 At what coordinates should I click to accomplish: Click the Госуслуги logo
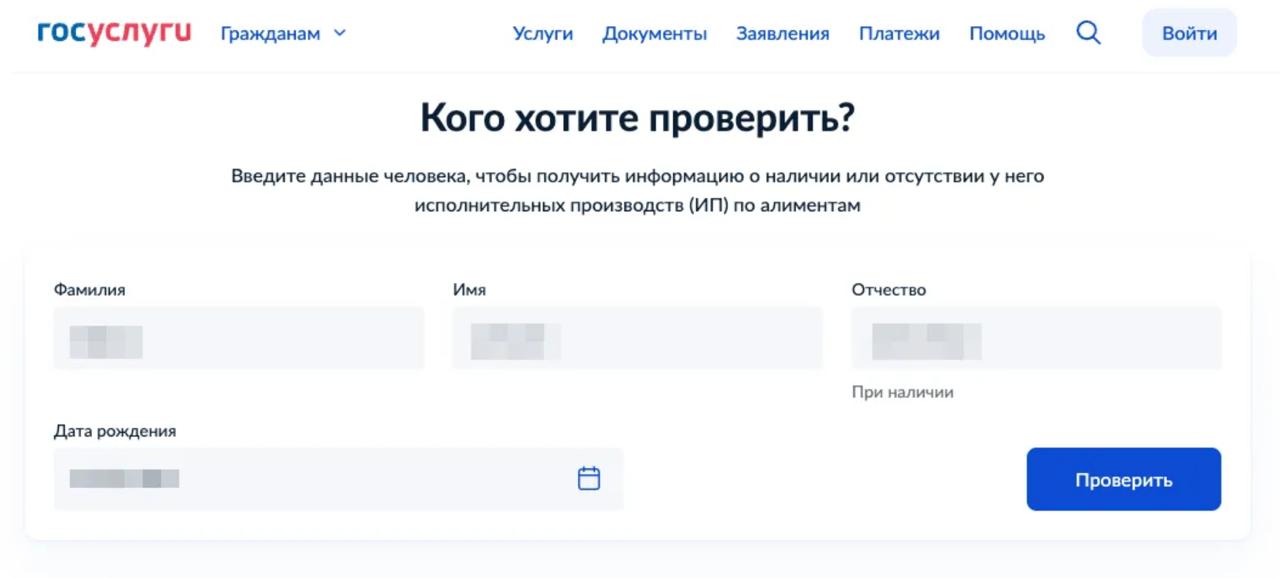click(x=114, y=33)
